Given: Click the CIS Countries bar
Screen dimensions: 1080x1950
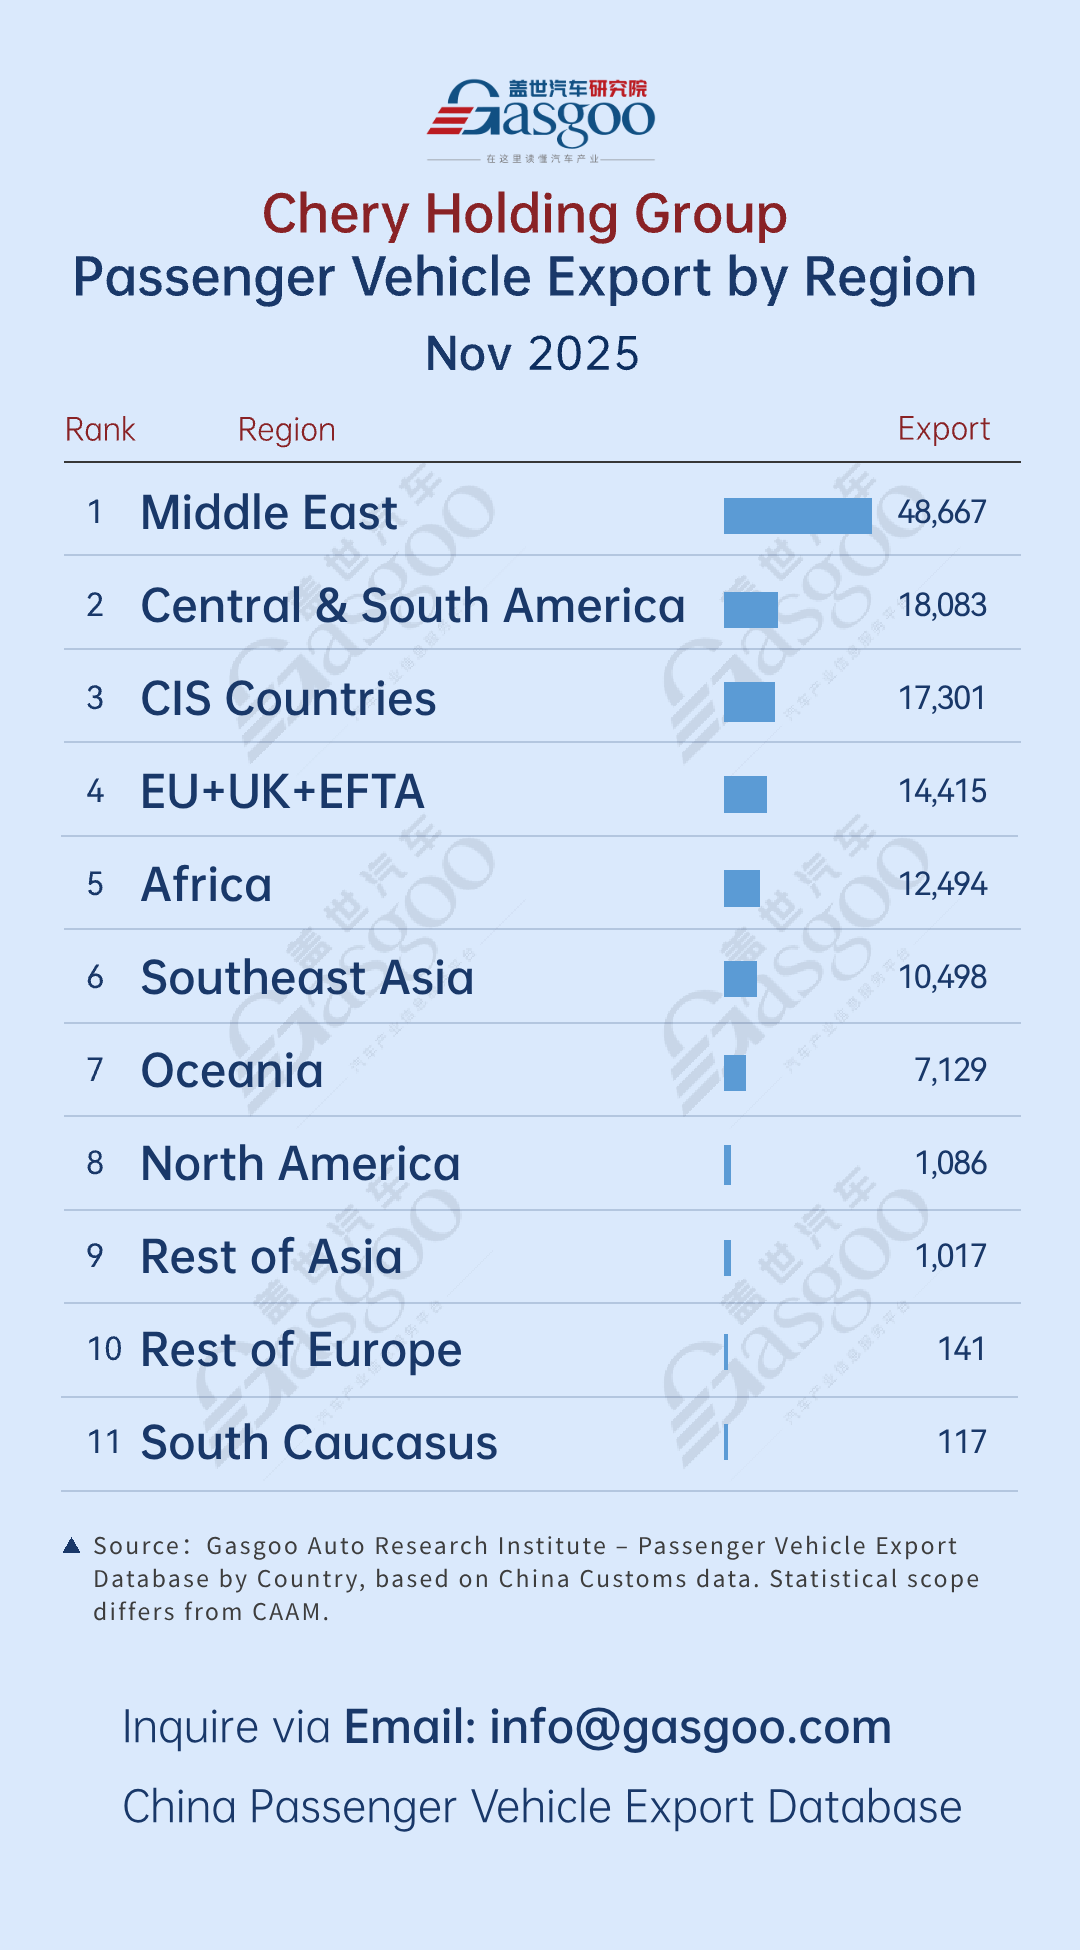Looking at the screenshot, I should pyautogui.click(x=749, y=702).
